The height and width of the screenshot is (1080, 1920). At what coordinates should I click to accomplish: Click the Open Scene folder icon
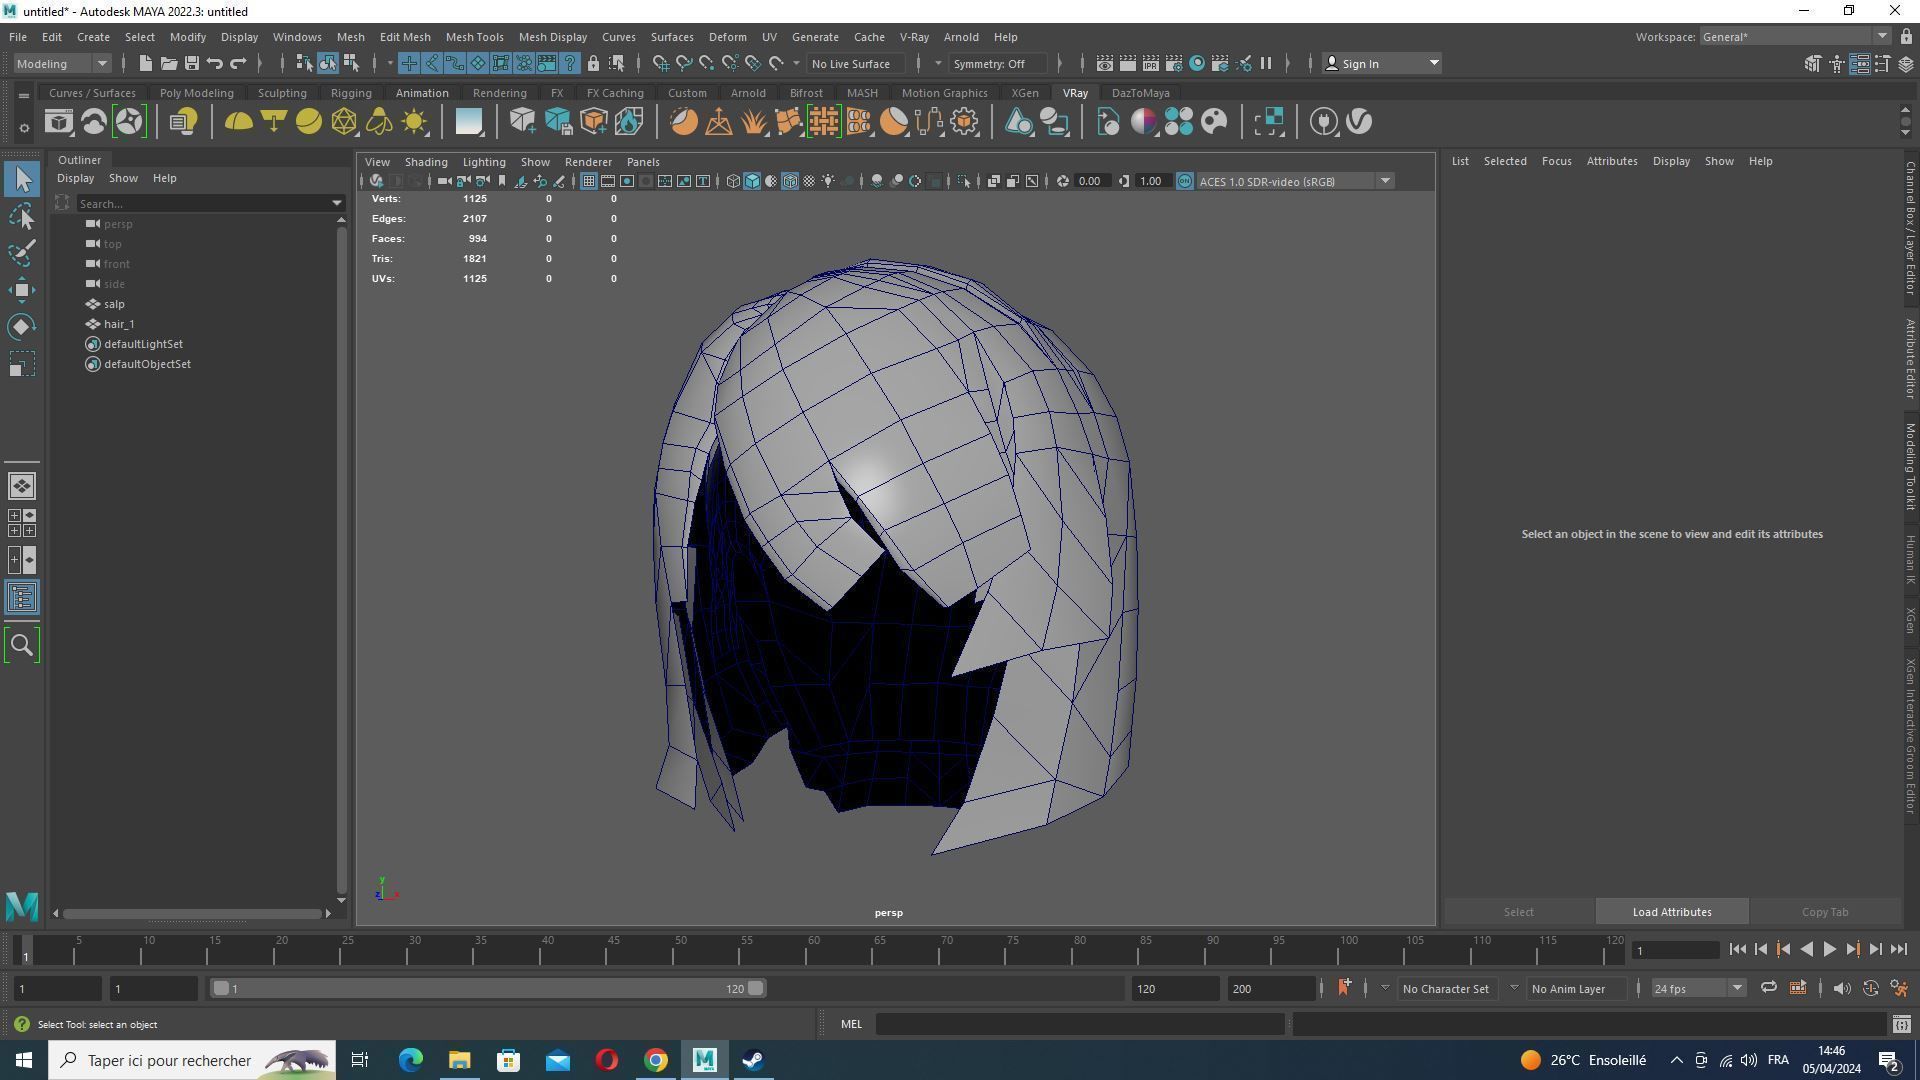click(x=169, y=64)
